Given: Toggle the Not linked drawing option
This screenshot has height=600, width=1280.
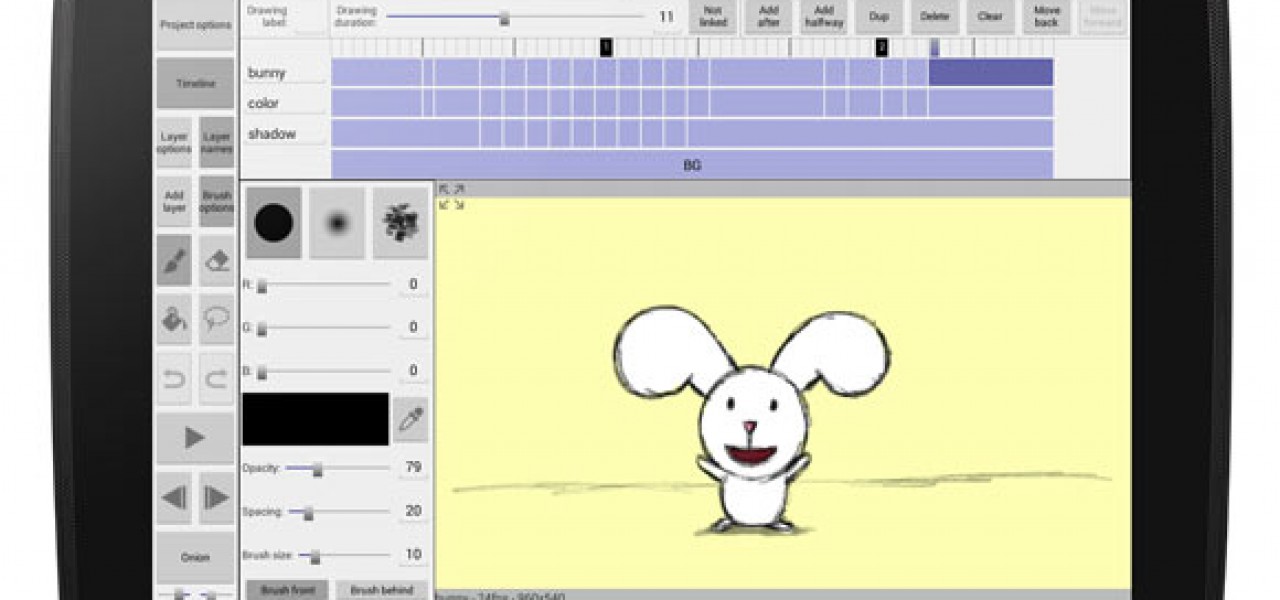Looking at the screenshot, I should tap(713, 17).
